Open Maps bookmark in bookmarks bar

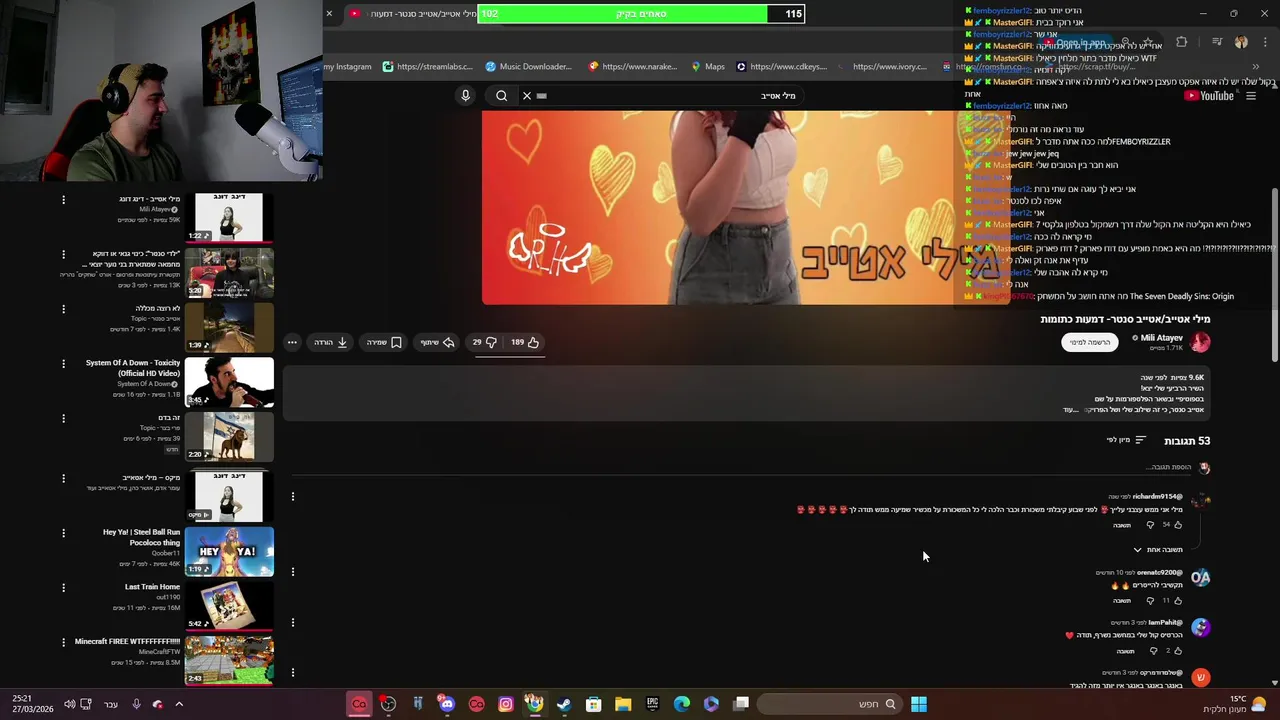[x=708, y=67]
